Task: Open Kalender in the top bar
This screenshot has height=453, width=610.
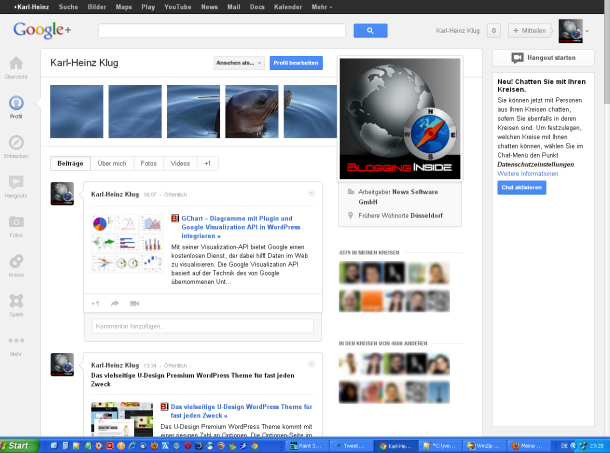Action: pyautogui.click(x=288, y=7)
